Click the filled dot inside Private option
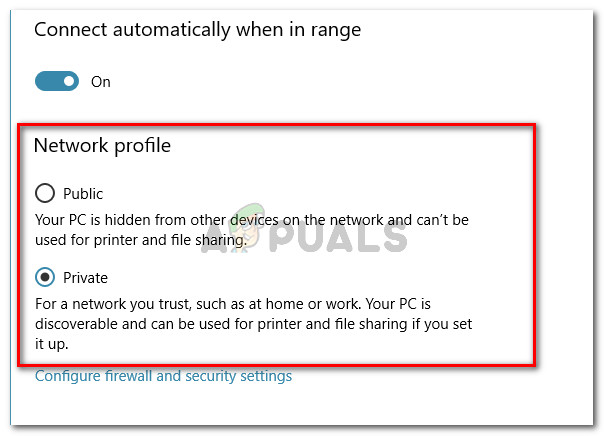 pos(44,277)
